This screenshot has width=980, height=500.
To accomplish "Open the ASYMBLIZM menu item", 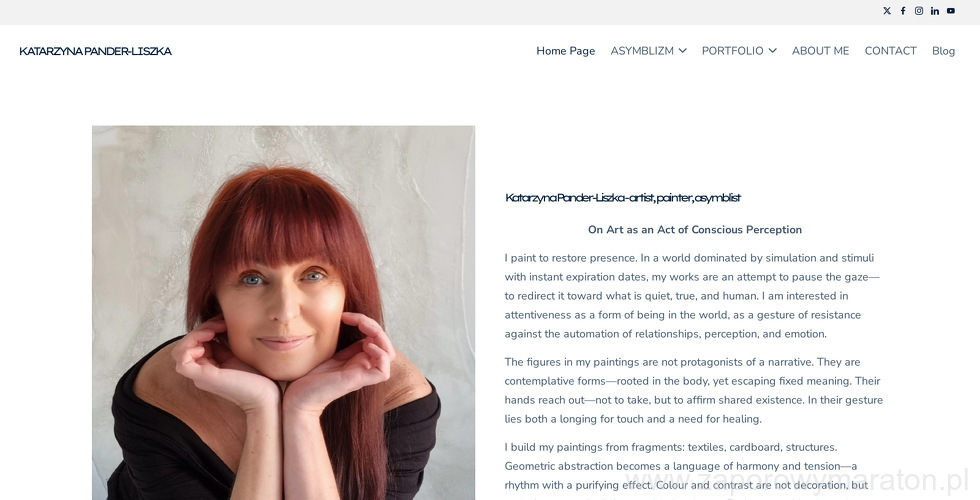I will [642, 51].
